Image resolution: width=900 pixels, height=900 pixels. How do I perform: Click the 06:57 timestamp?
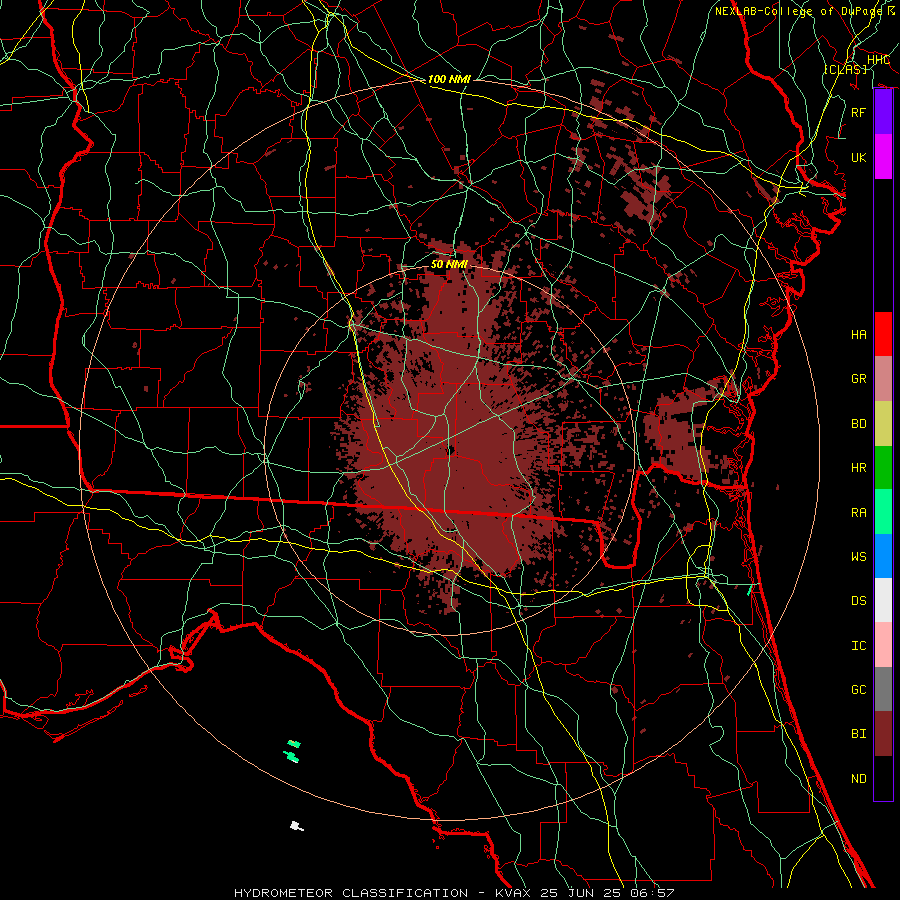[655, 893]
